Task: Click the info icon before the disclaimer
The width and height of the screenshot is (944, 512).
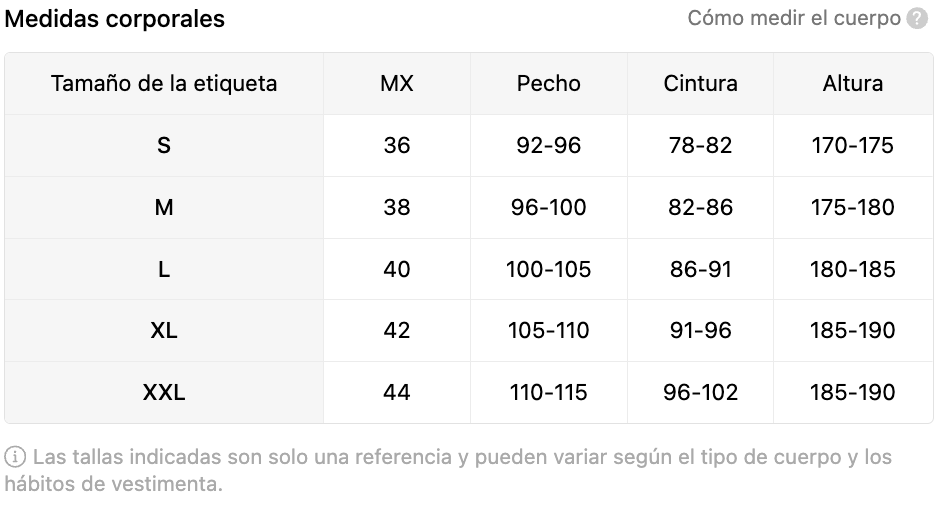Action: [x=15, y=457]
